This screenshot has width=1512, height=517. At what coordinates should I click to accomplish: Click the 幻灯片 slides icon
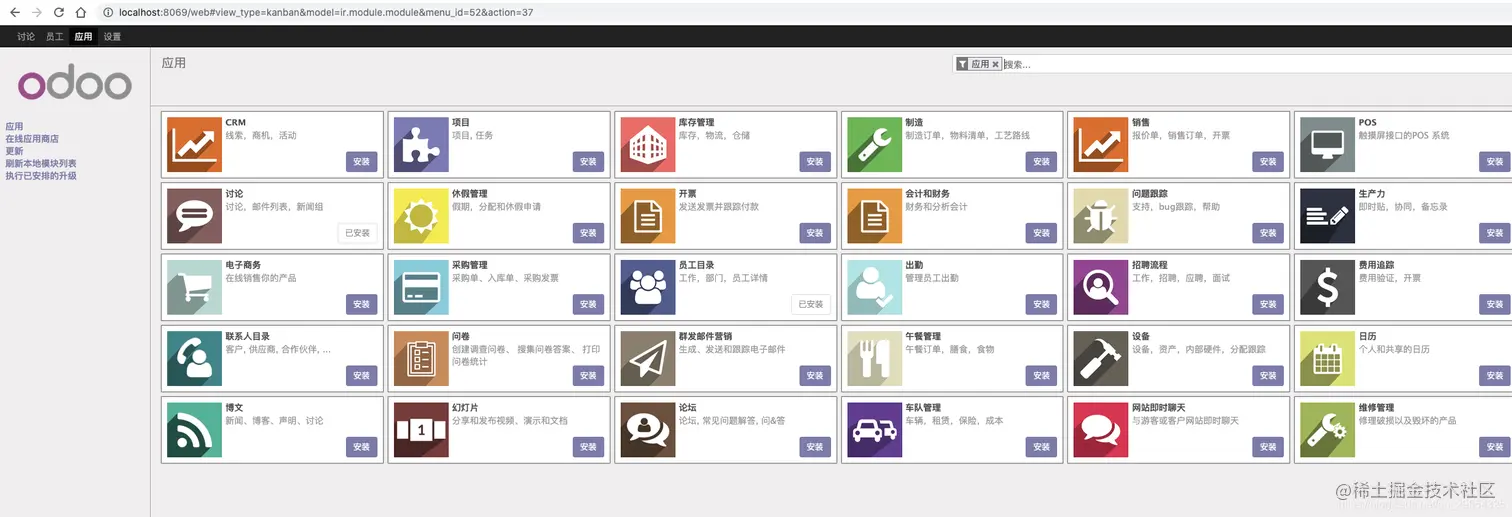pyautogui.click(x=421, y=430)
